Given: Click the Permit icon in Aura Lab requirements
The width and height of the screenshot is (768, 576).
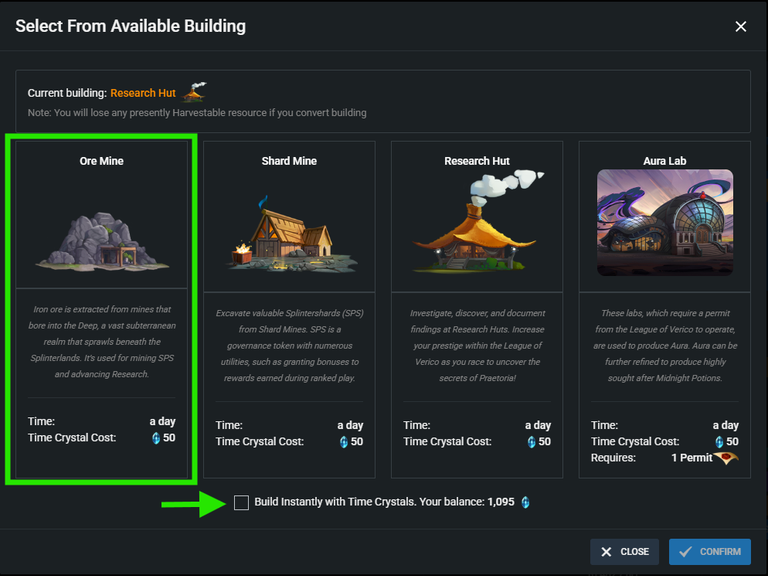Looking at the screenshot, I should coord(726,458).
